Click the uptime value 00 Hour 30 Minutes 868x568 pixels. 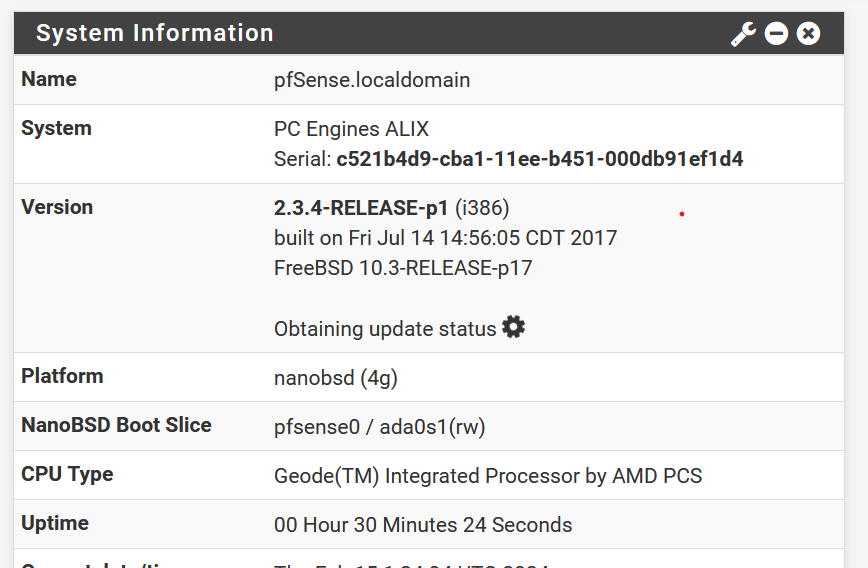[x=423, y=525]
